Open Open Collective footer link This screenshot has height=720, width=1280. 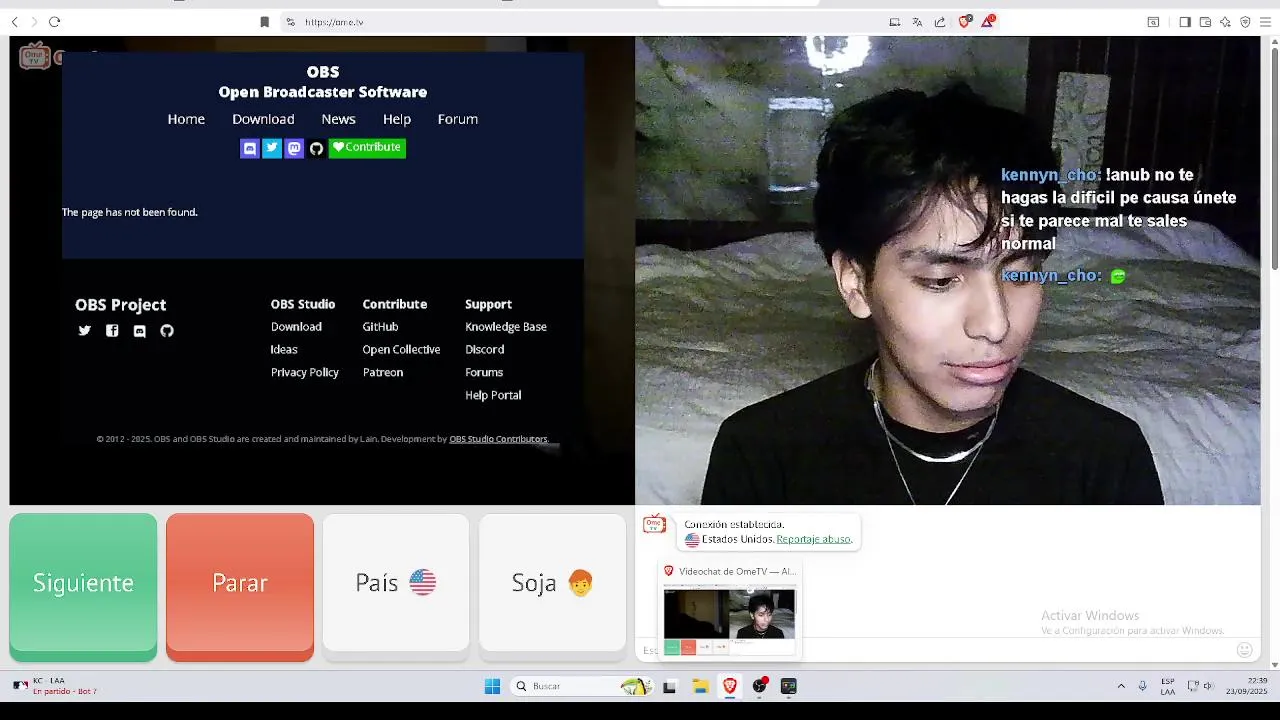(401, 350)
